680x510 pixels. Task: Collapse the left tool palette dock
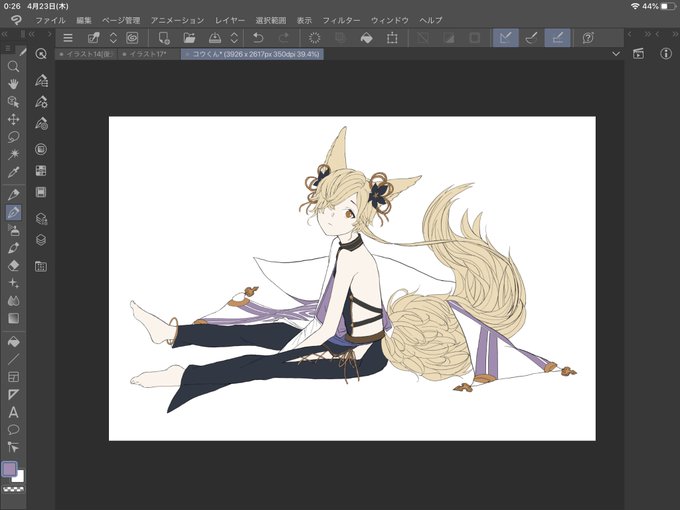(5, 34)
